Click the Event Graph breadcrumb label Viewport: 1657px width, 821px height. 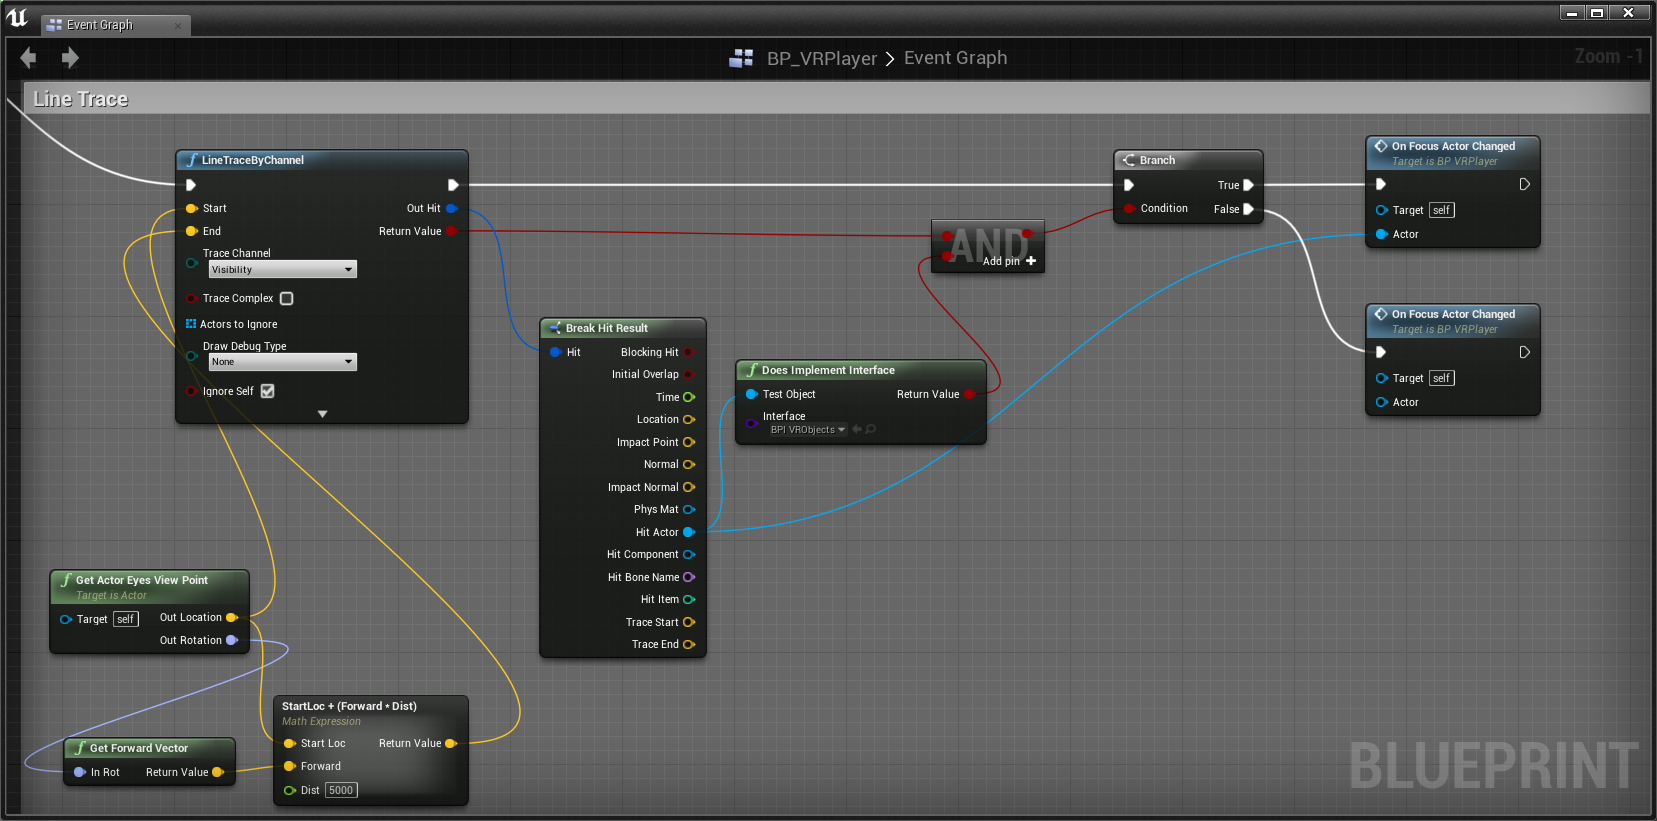[x=955, y=58]
